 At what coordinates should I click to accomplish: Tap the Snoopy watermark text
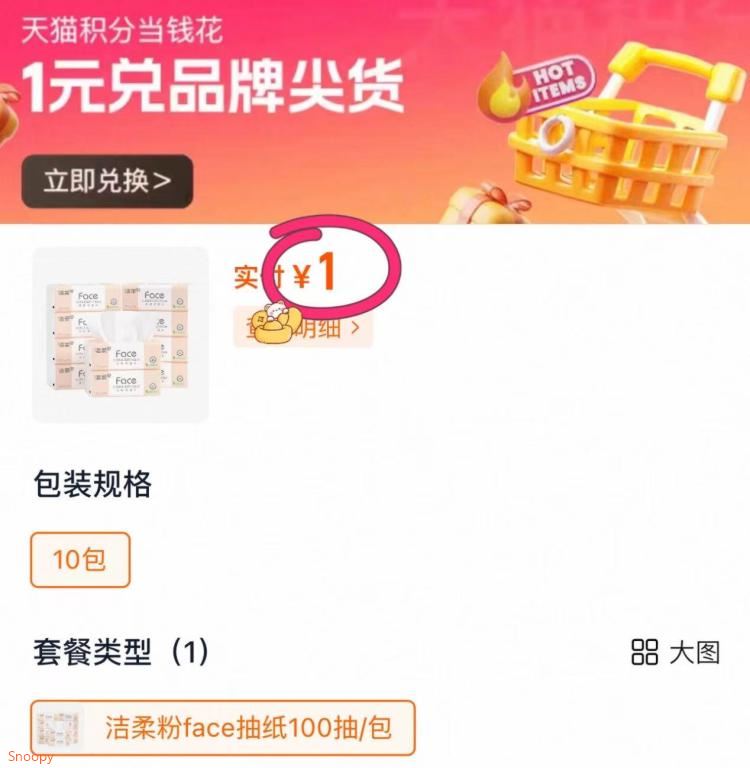(30, 757)
